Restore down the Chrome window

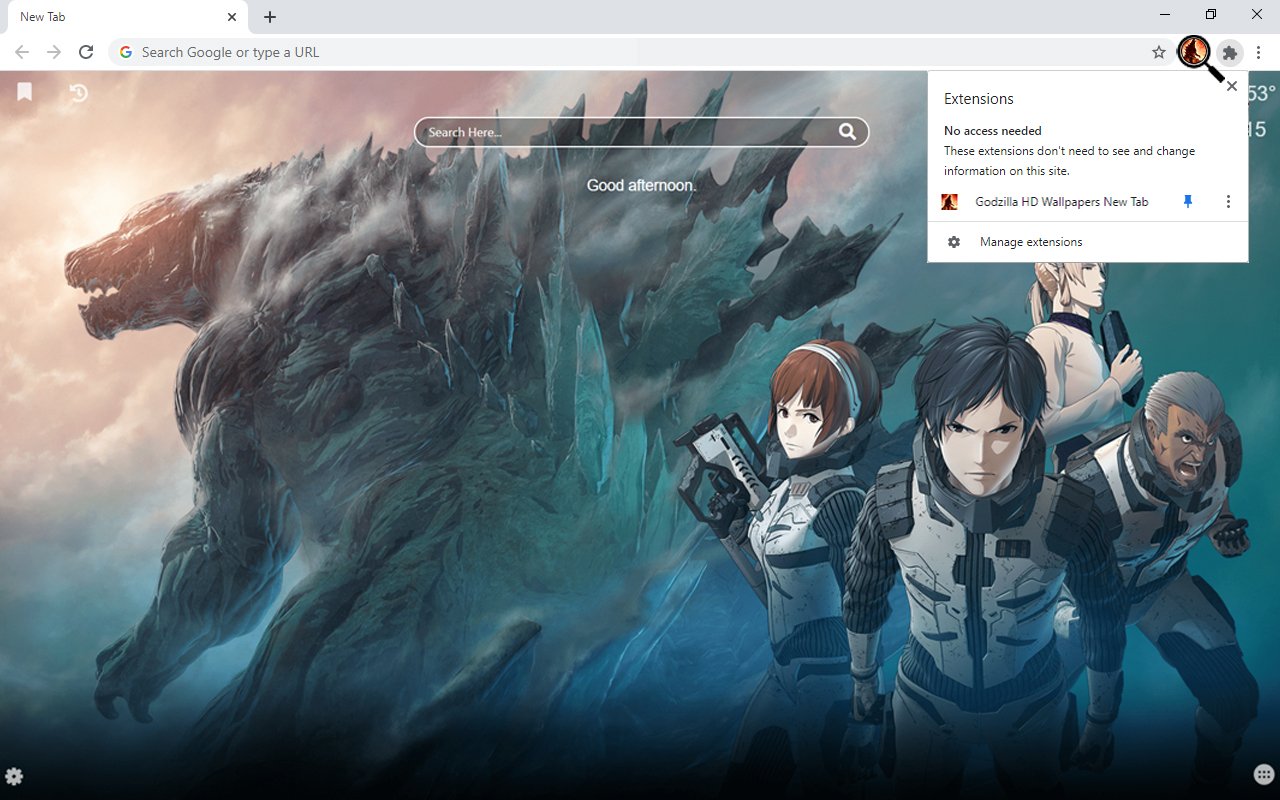[x=1211, y=14]
